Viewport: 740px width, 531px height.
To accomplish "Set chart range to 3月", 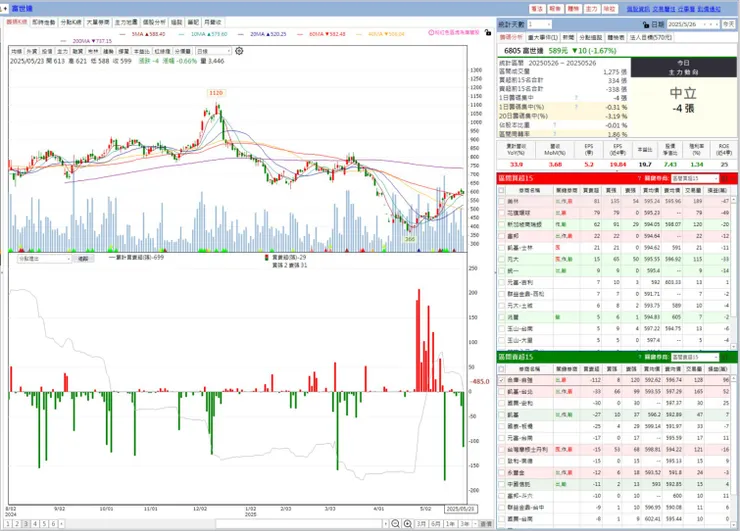I will pos(421,524).
